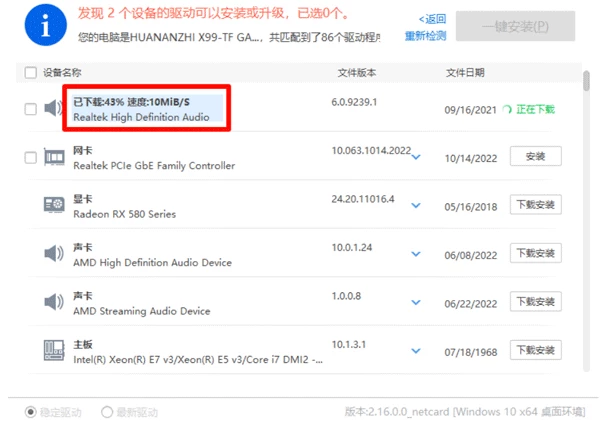Click 安装 for Realtek PCIe GbE controller
Screen dimensions: 600x425
point(536,156)
